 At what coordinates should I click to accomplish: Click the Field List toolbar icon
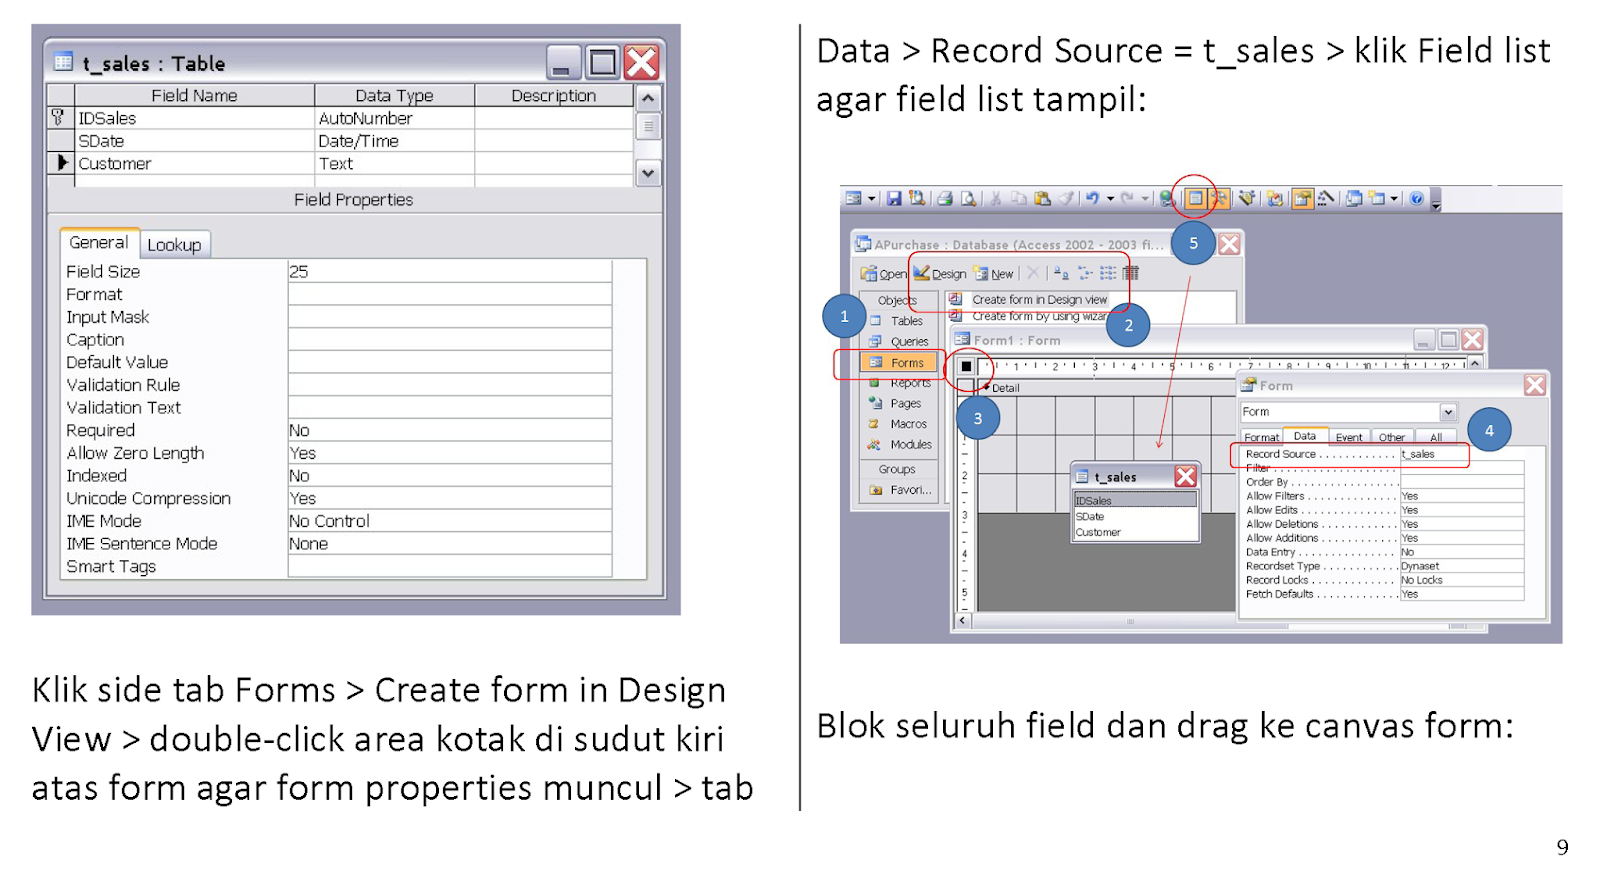coord(1195,198)
